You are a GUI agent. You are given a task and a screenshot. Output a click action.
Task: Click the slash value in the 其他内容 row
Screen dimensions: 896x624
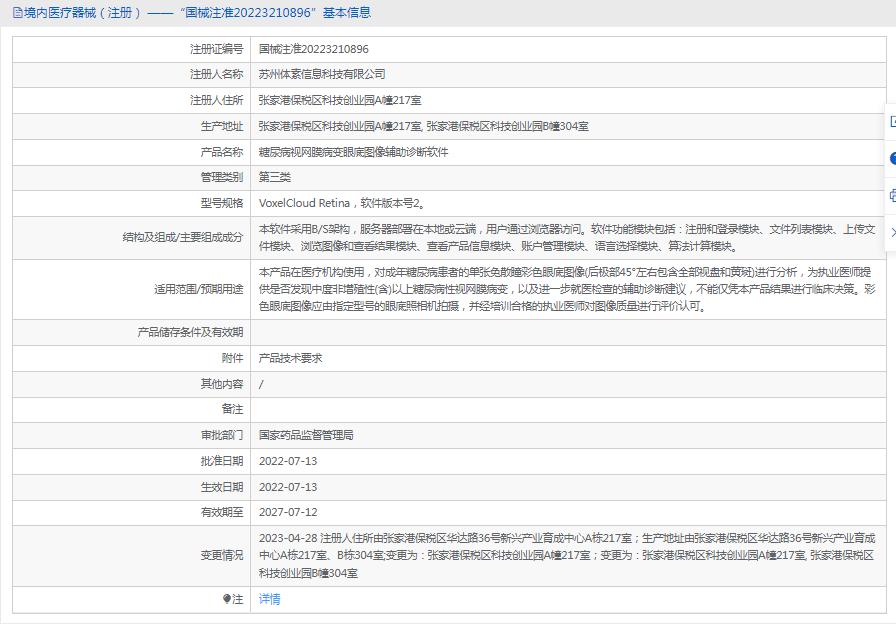point(261,384)
